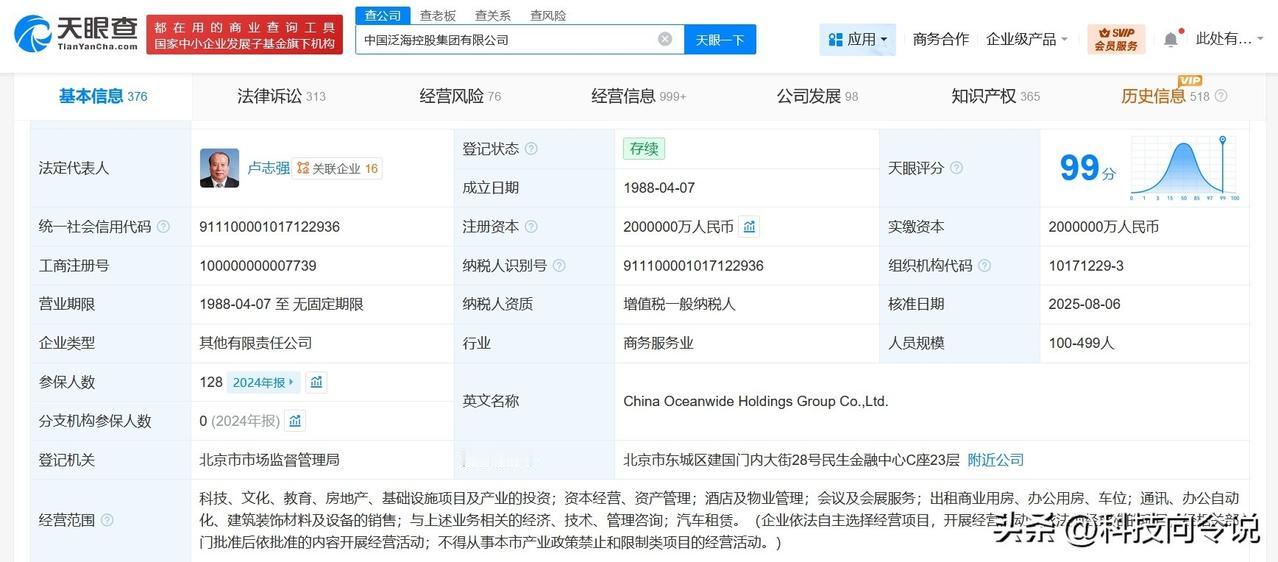Expand the 企业级产品 dropdown
The width and height of the screenshot is (1278, 562).
(1026, 39)
